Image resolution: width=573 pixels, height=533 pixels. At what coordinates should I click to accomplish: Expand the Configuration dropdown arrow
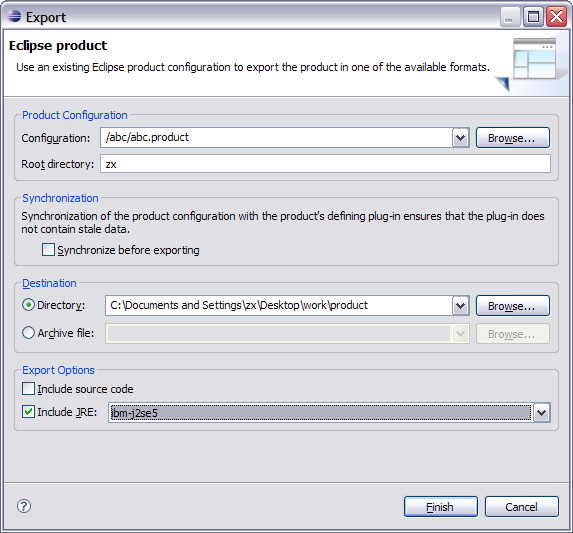pos(460,138)
